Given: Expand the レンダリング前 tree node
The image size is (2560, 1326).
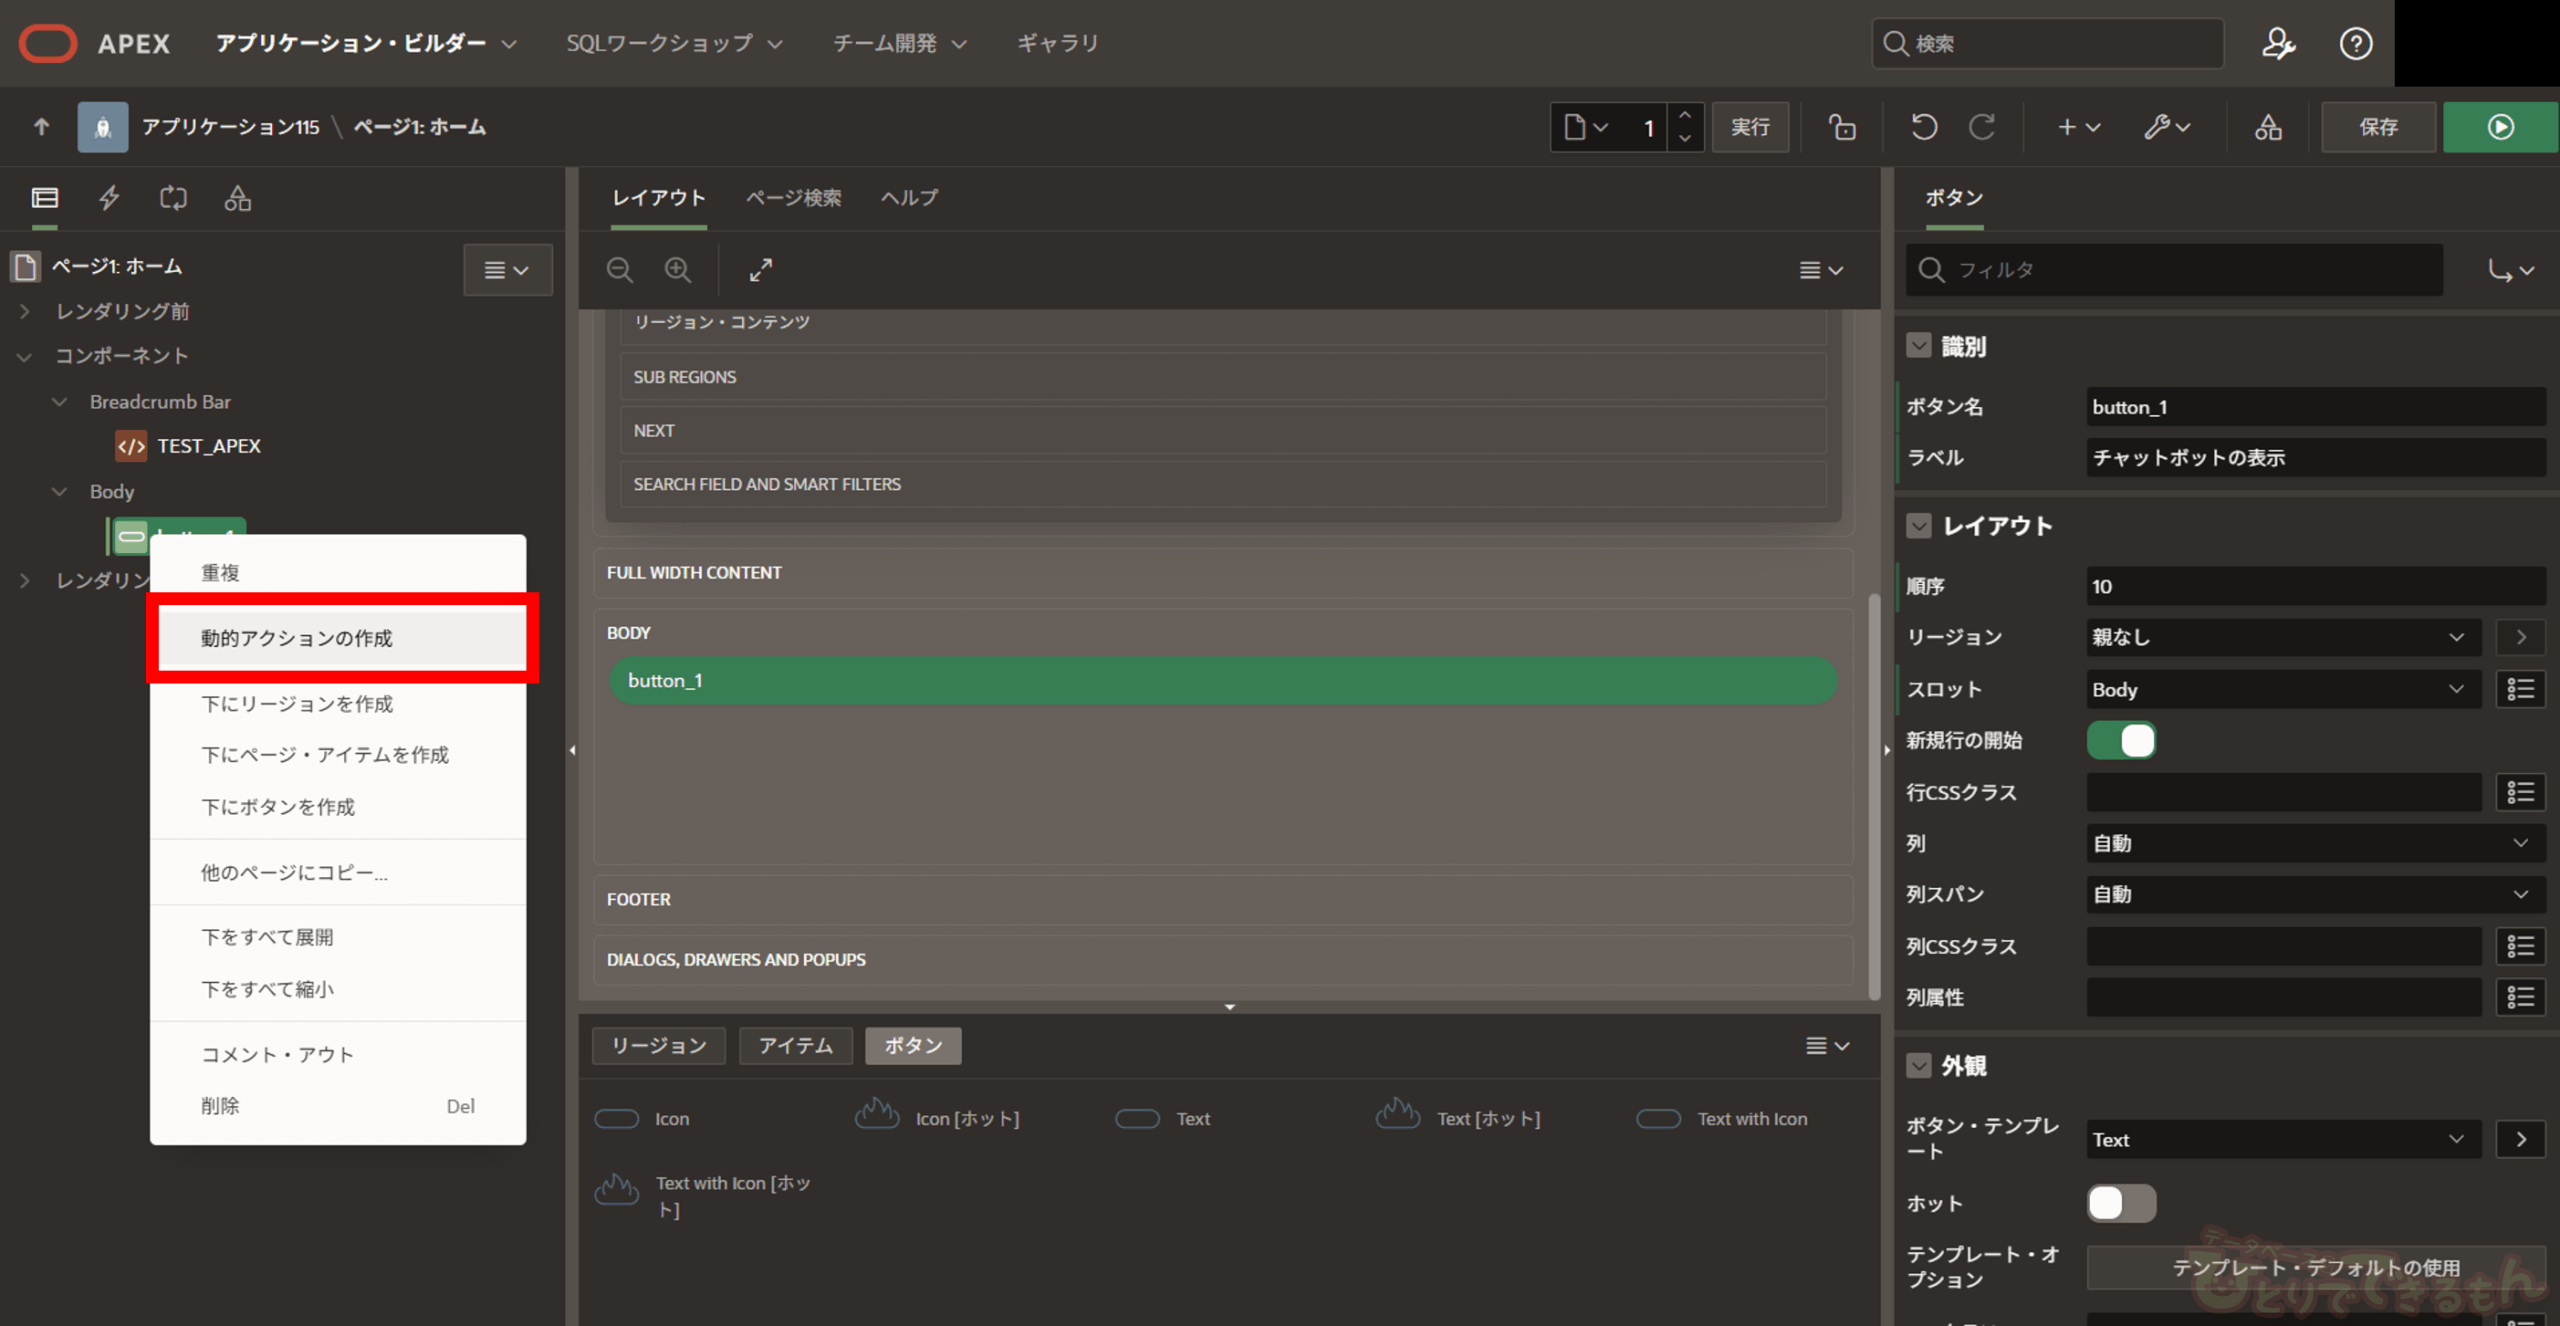Looking at the screenshot, I should 25,312.
